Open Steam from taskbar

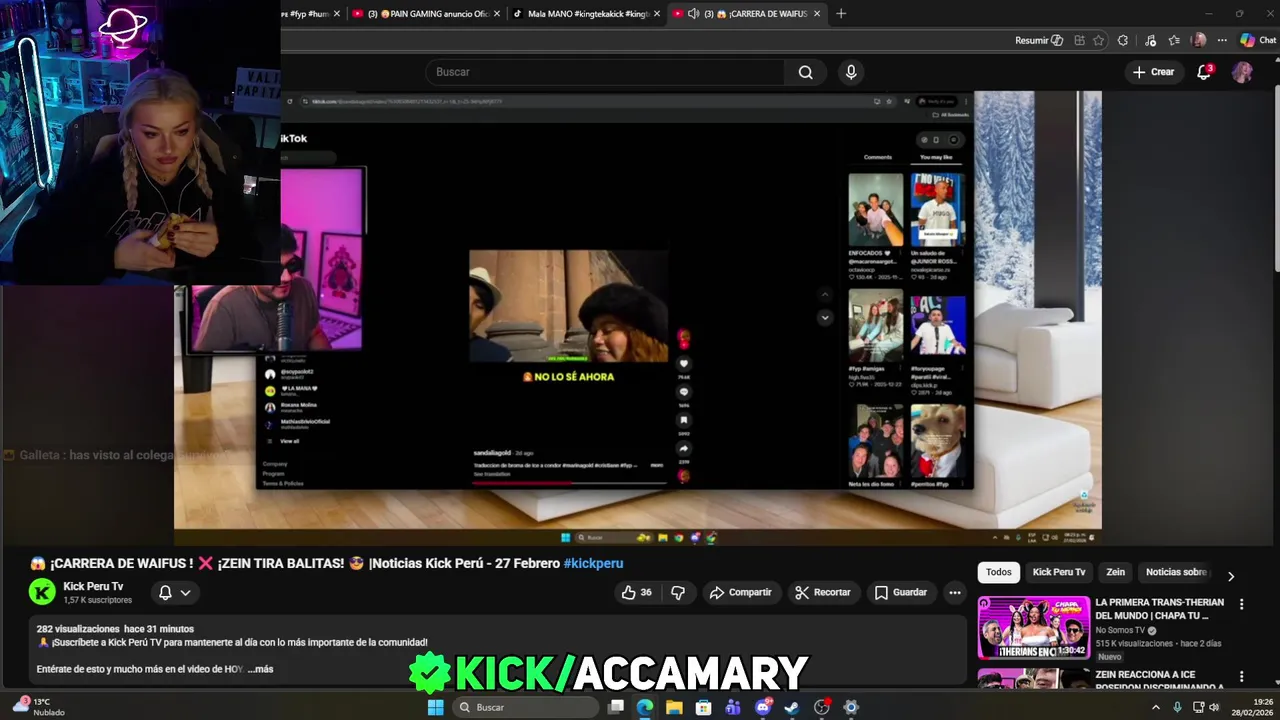[792, 707]
